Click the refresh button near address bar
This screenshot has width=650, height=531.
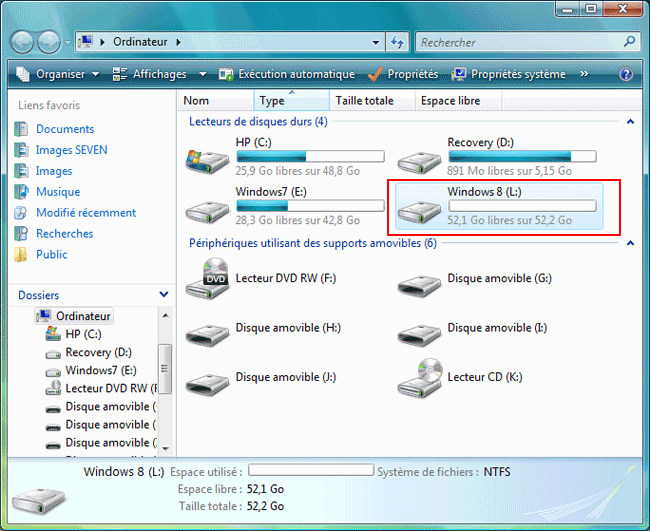[x=397, y=43]
